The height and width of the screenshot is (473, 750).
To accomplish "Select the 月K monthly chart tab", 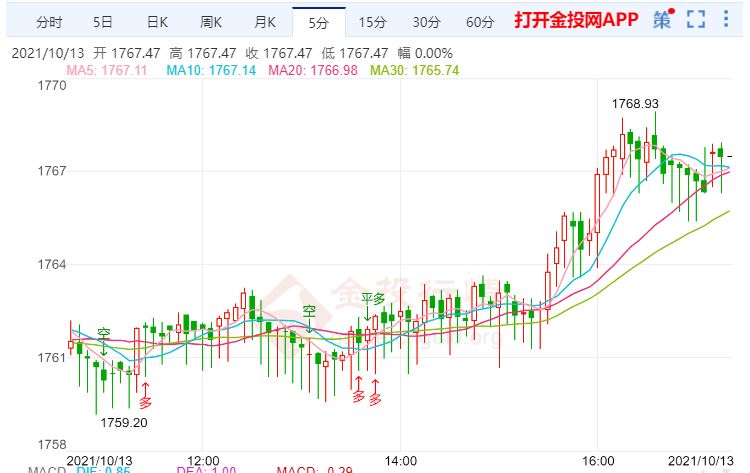I will 265,22.
